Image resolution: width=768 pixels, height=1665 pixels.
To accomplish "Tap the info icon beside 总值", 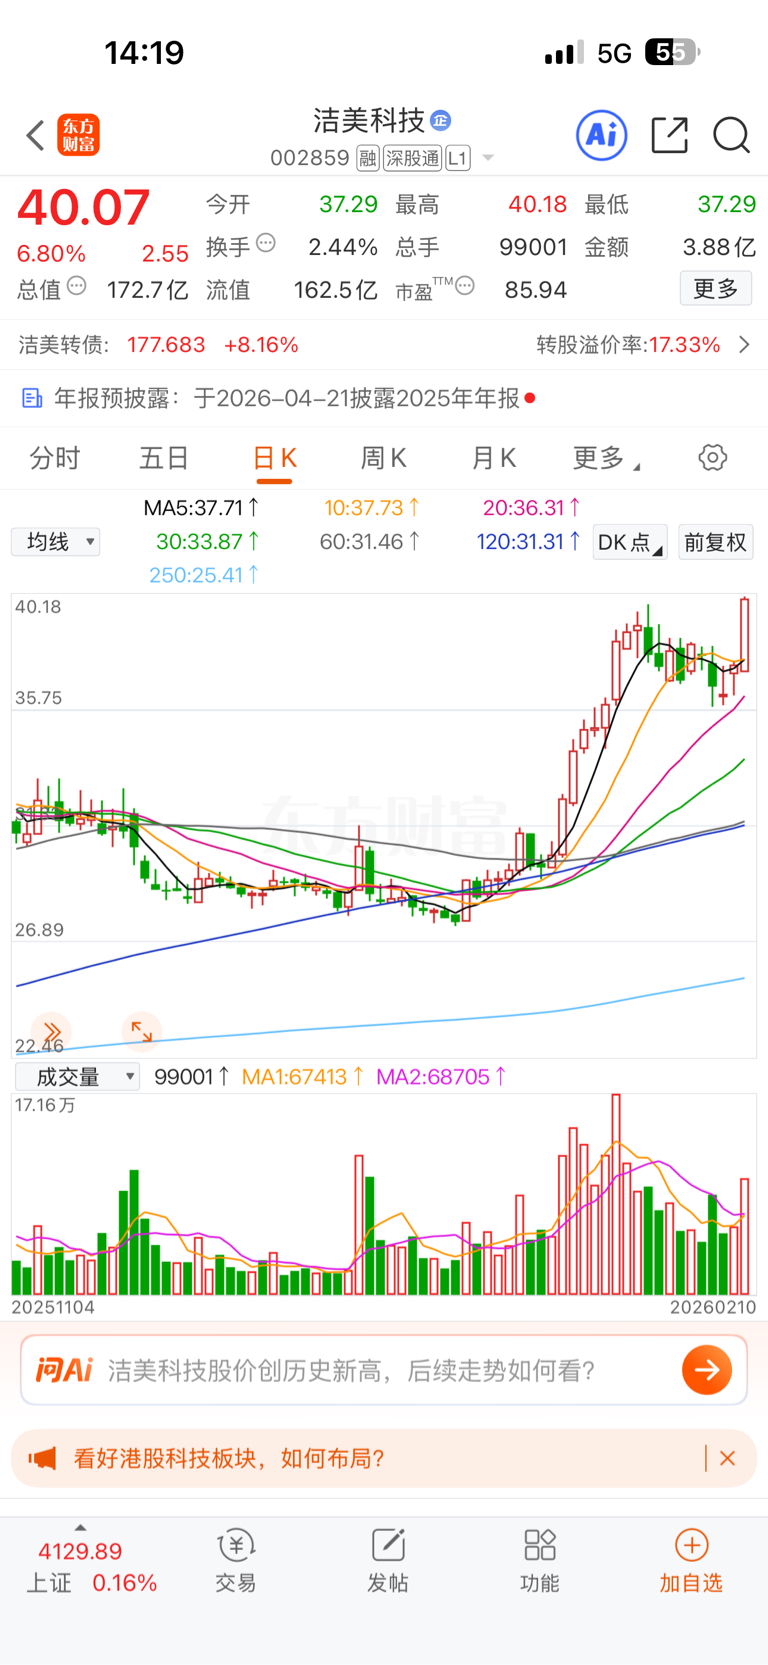I will click(77, 287).
